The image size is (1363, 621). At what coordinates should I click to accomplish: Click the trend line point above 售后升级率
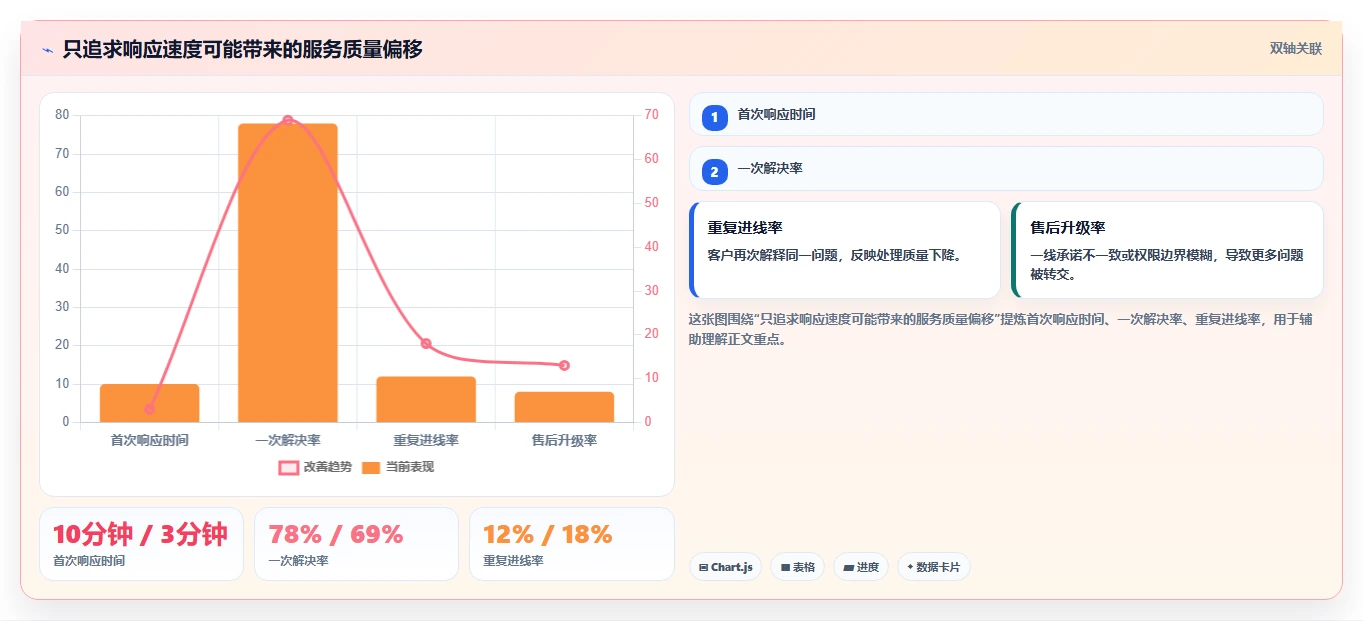point(564,366)
